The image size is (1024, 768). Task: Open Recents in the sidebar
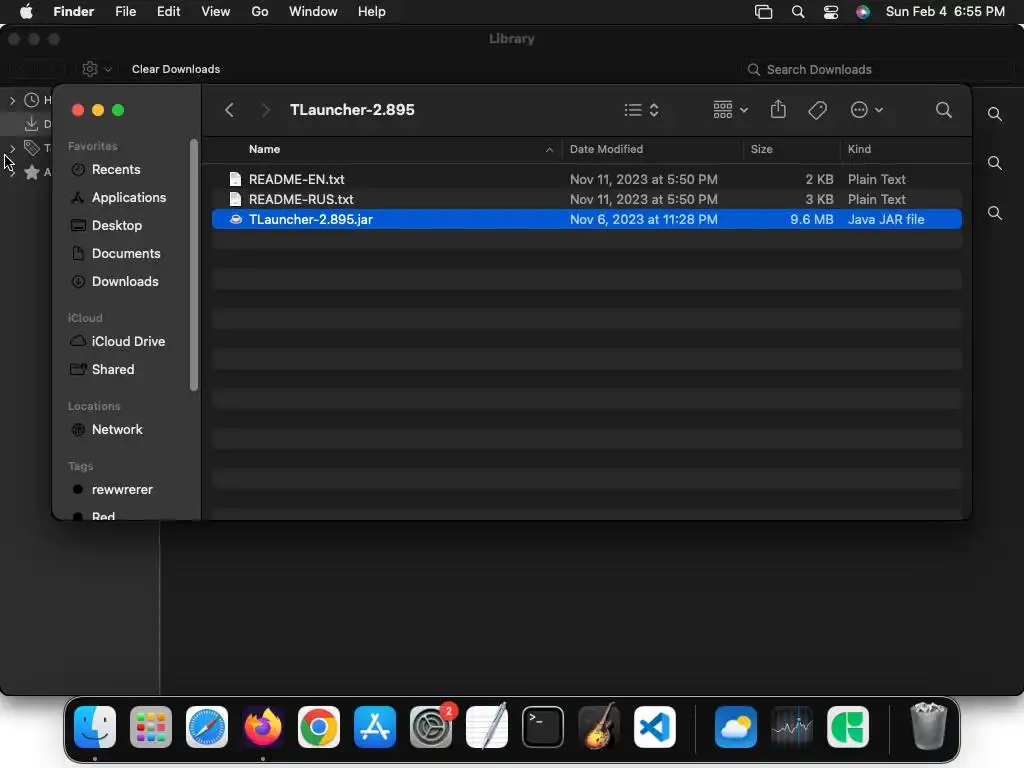(x=116, y=169)
